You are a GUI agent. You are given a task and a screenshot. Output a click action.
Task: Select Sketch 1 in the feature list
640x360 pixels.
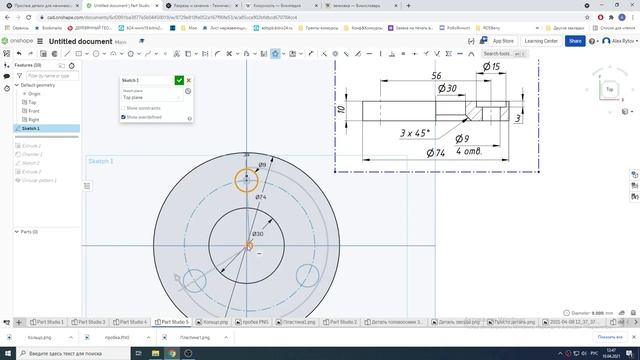pyautogui.click(x=47, y=128)
